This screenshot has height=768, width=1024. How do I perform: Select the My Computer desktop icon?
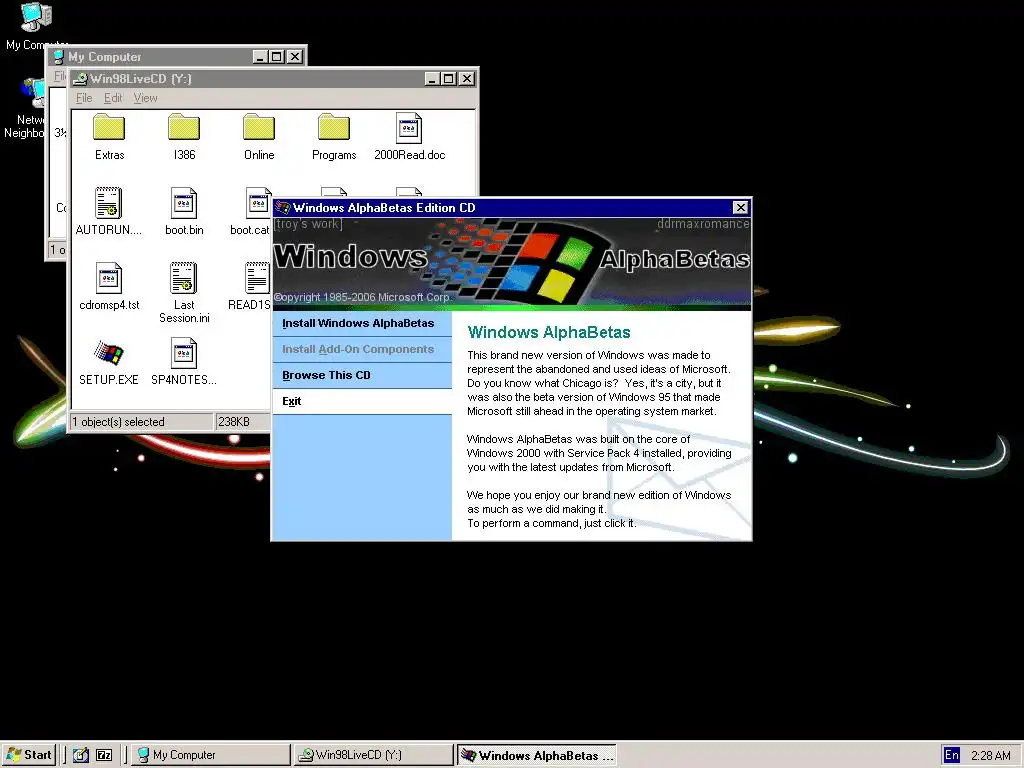(36, 18)
